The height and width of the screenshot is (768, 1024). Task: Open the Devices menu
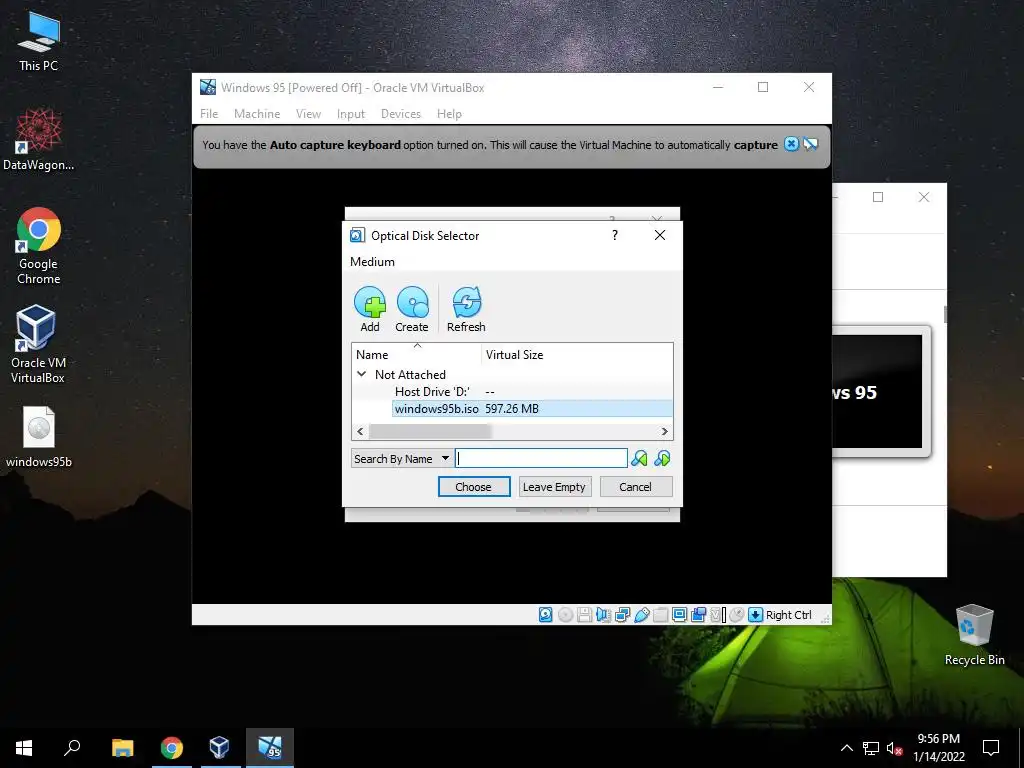(x=400, y=114)
